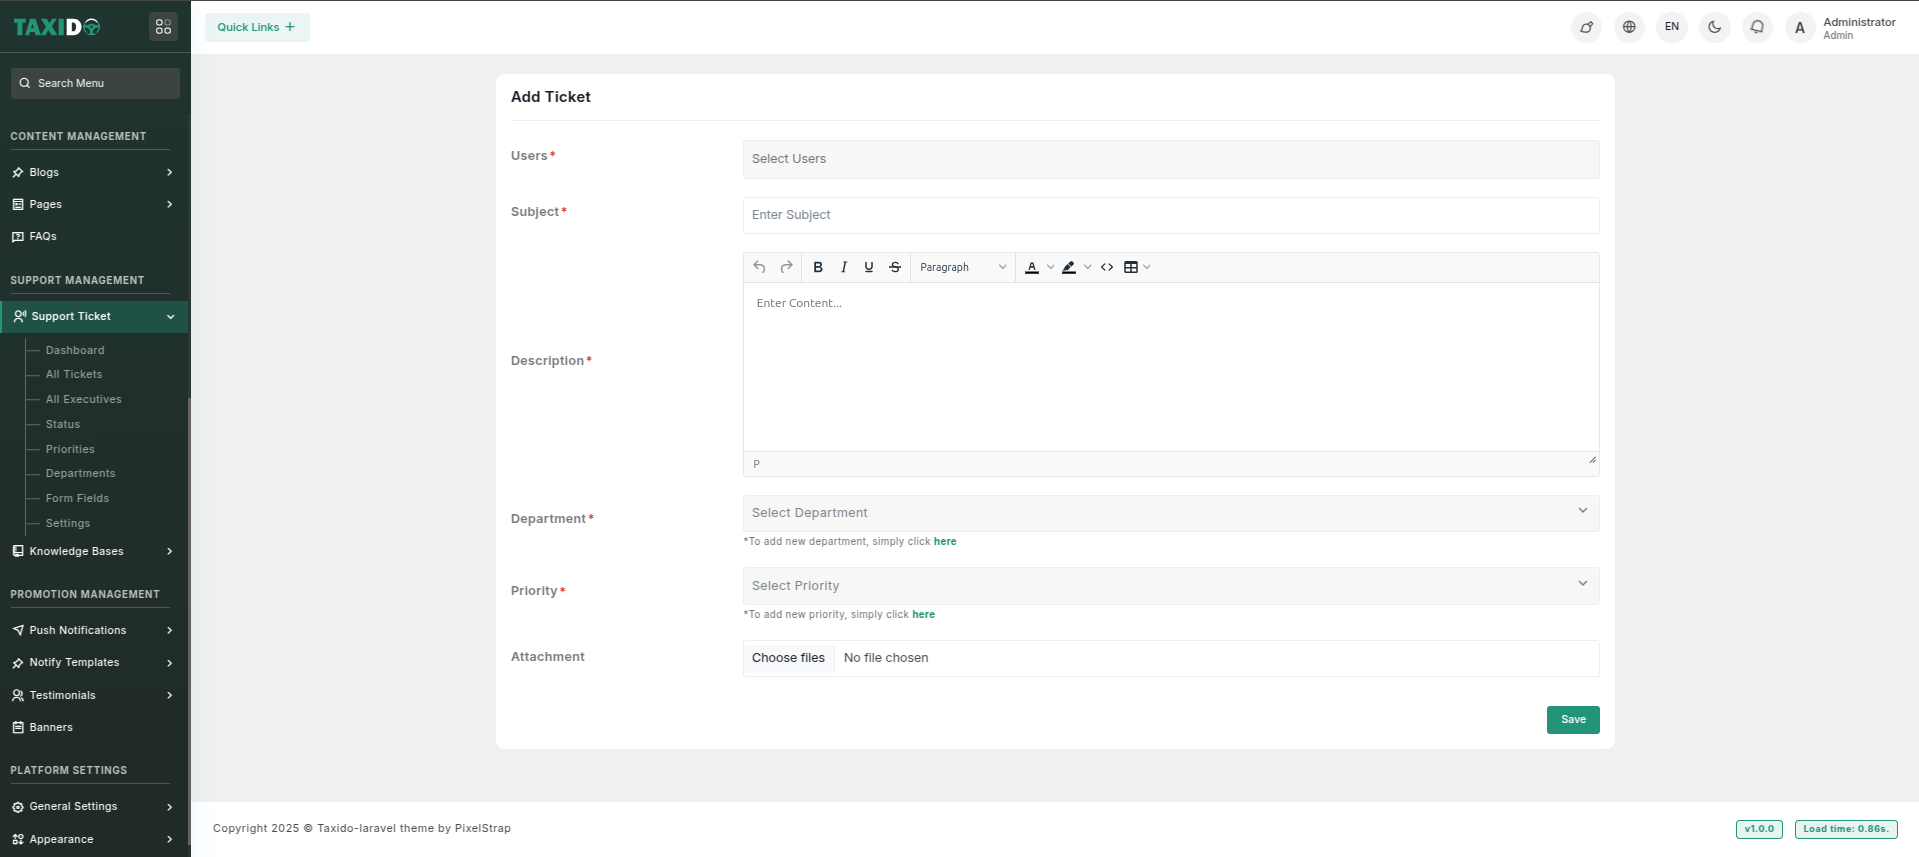Image resolution: width=1919 pixels, height=857 pixels.
Task: Click the globe icon in header
Action: point(1629,27)
